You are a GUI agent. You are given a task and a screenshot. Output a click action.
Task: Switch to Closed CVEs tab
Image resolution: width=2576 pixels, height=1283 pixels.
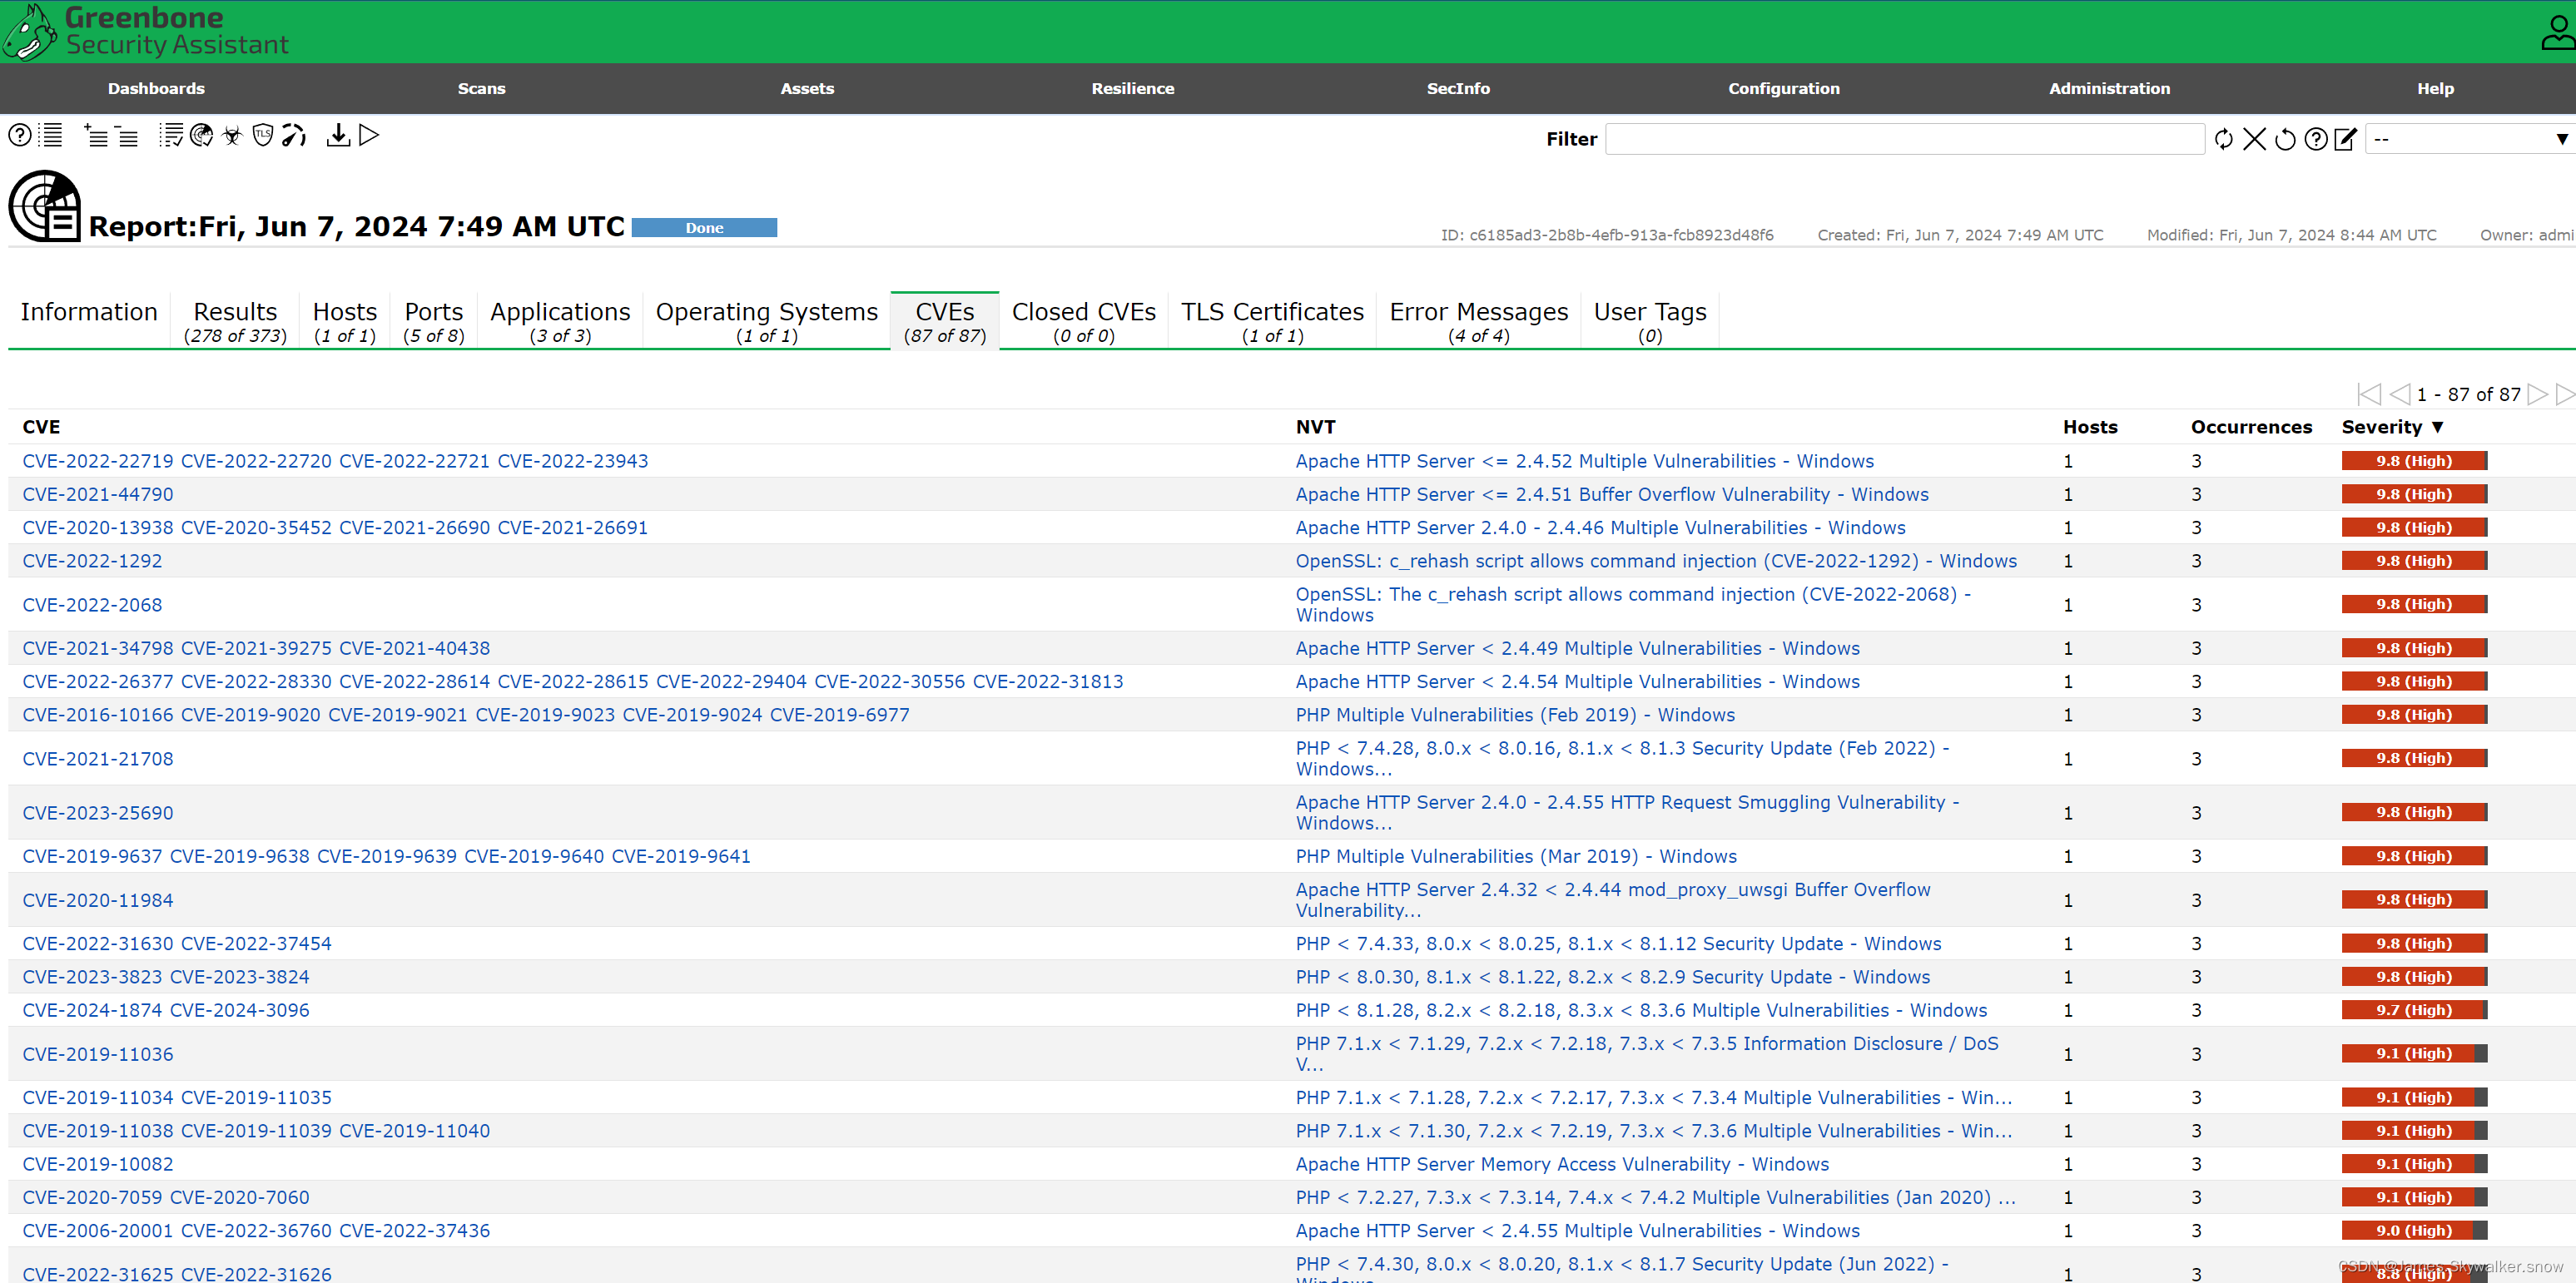[1083, 321]
